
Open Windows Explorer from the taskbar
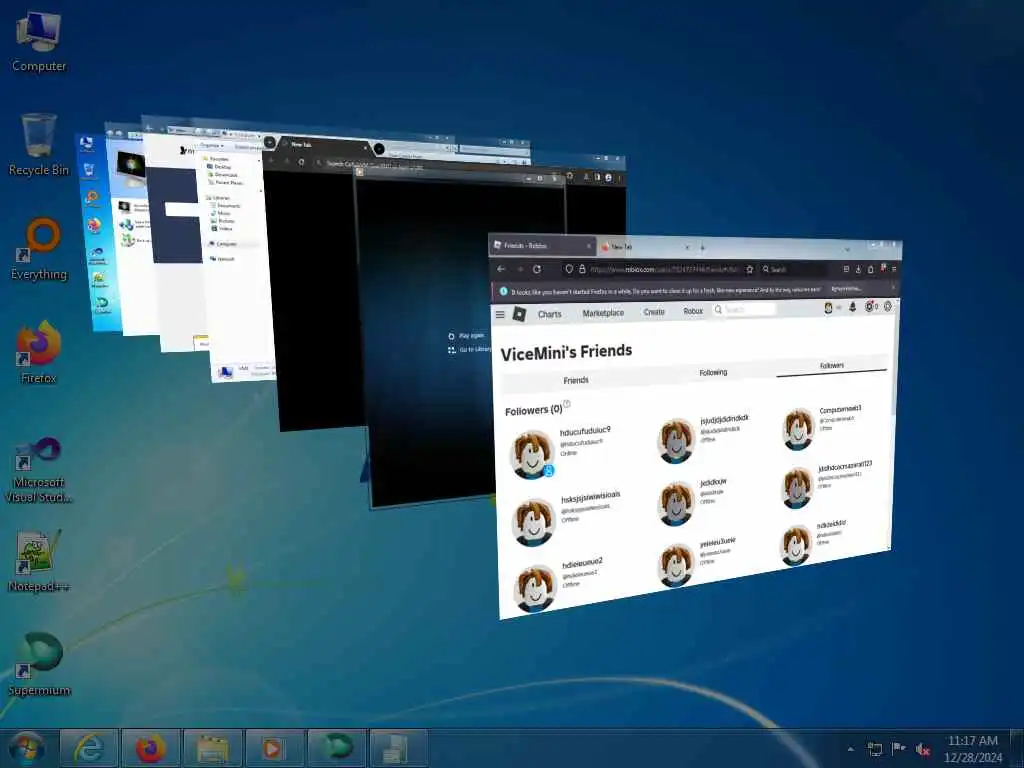click(x=212, y=748)
